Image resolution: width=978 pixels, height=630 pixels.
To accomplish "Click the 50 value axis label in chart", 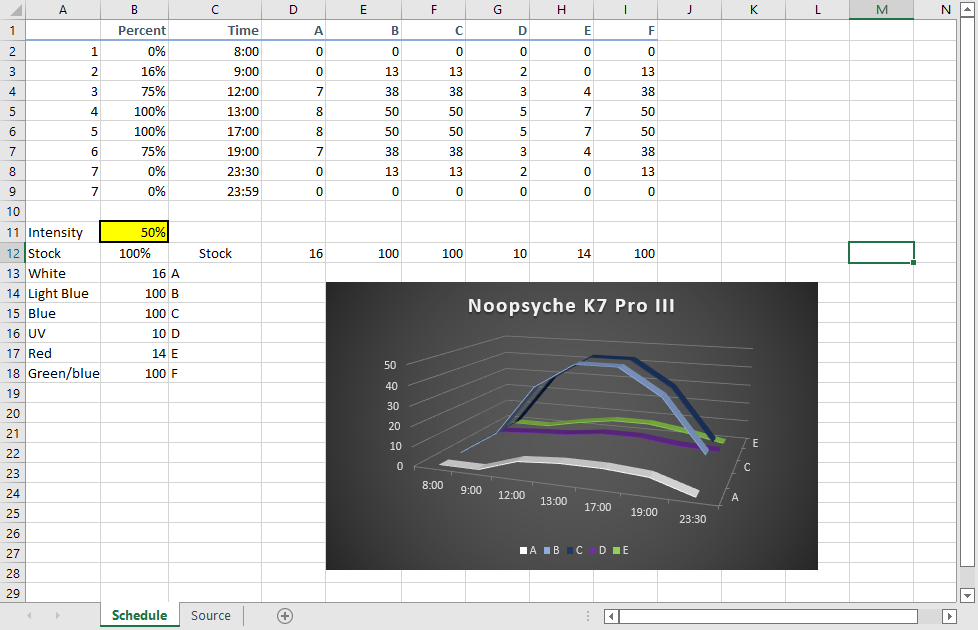I will pos(390,365).
